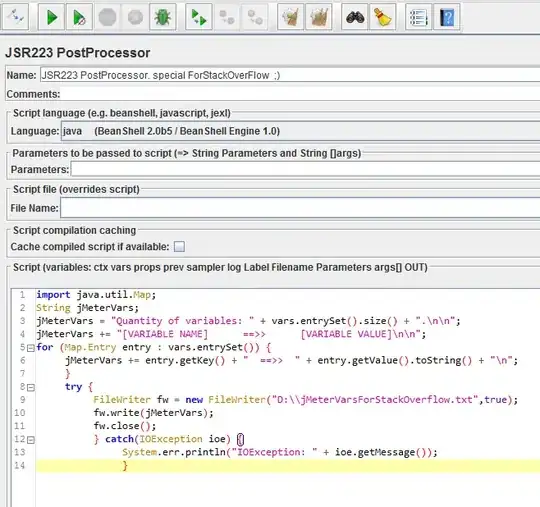Open the Function Helper list icon

[x=418, y=17]
